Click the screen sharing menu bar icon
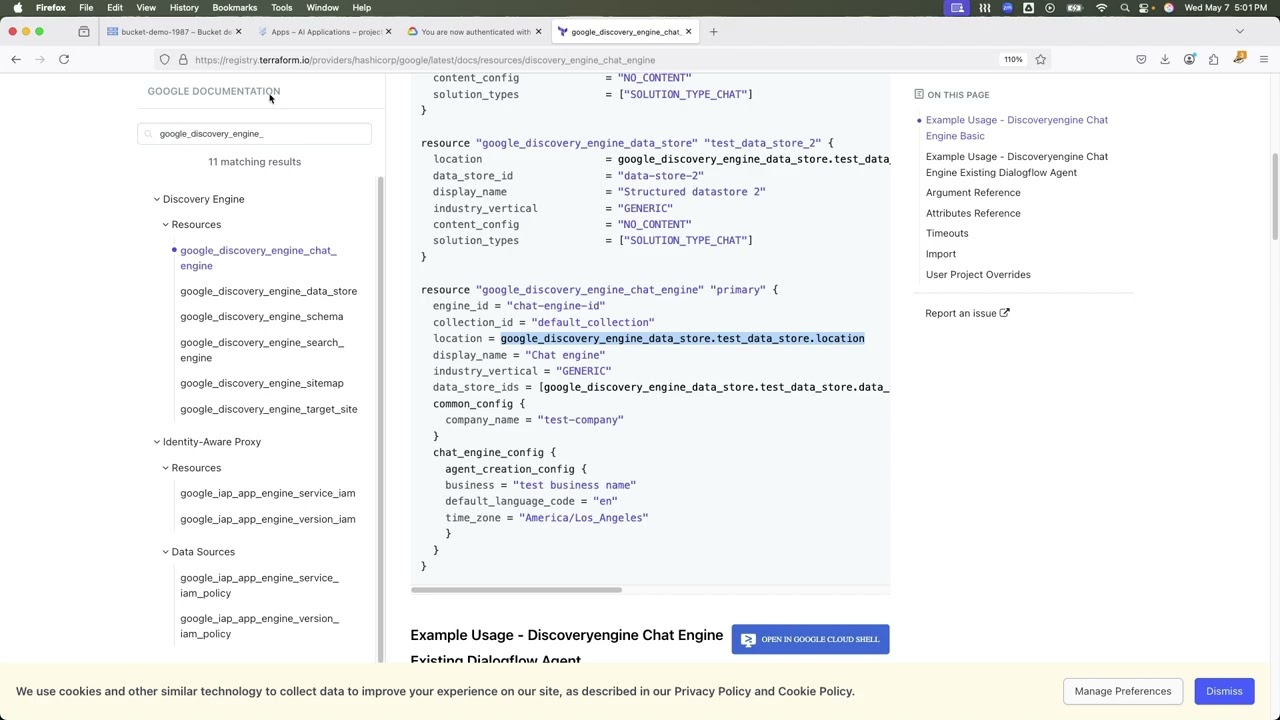The height and width of the screenshot is (720, 1280). [957, 8]
